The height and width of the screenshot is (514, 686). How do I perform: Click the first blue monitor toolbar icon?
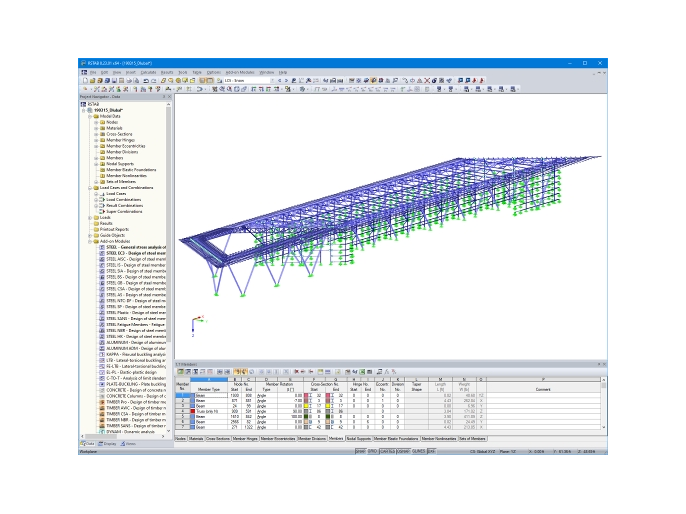460,80
